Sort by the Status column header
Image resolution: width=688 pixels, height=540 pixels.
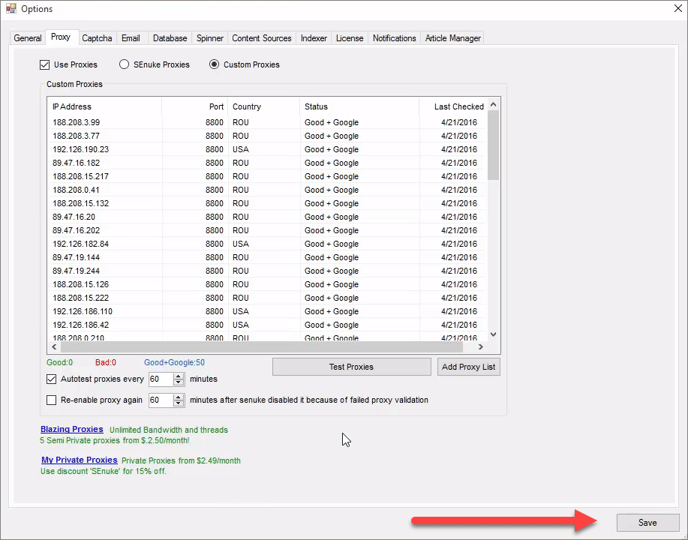point(359,107)
